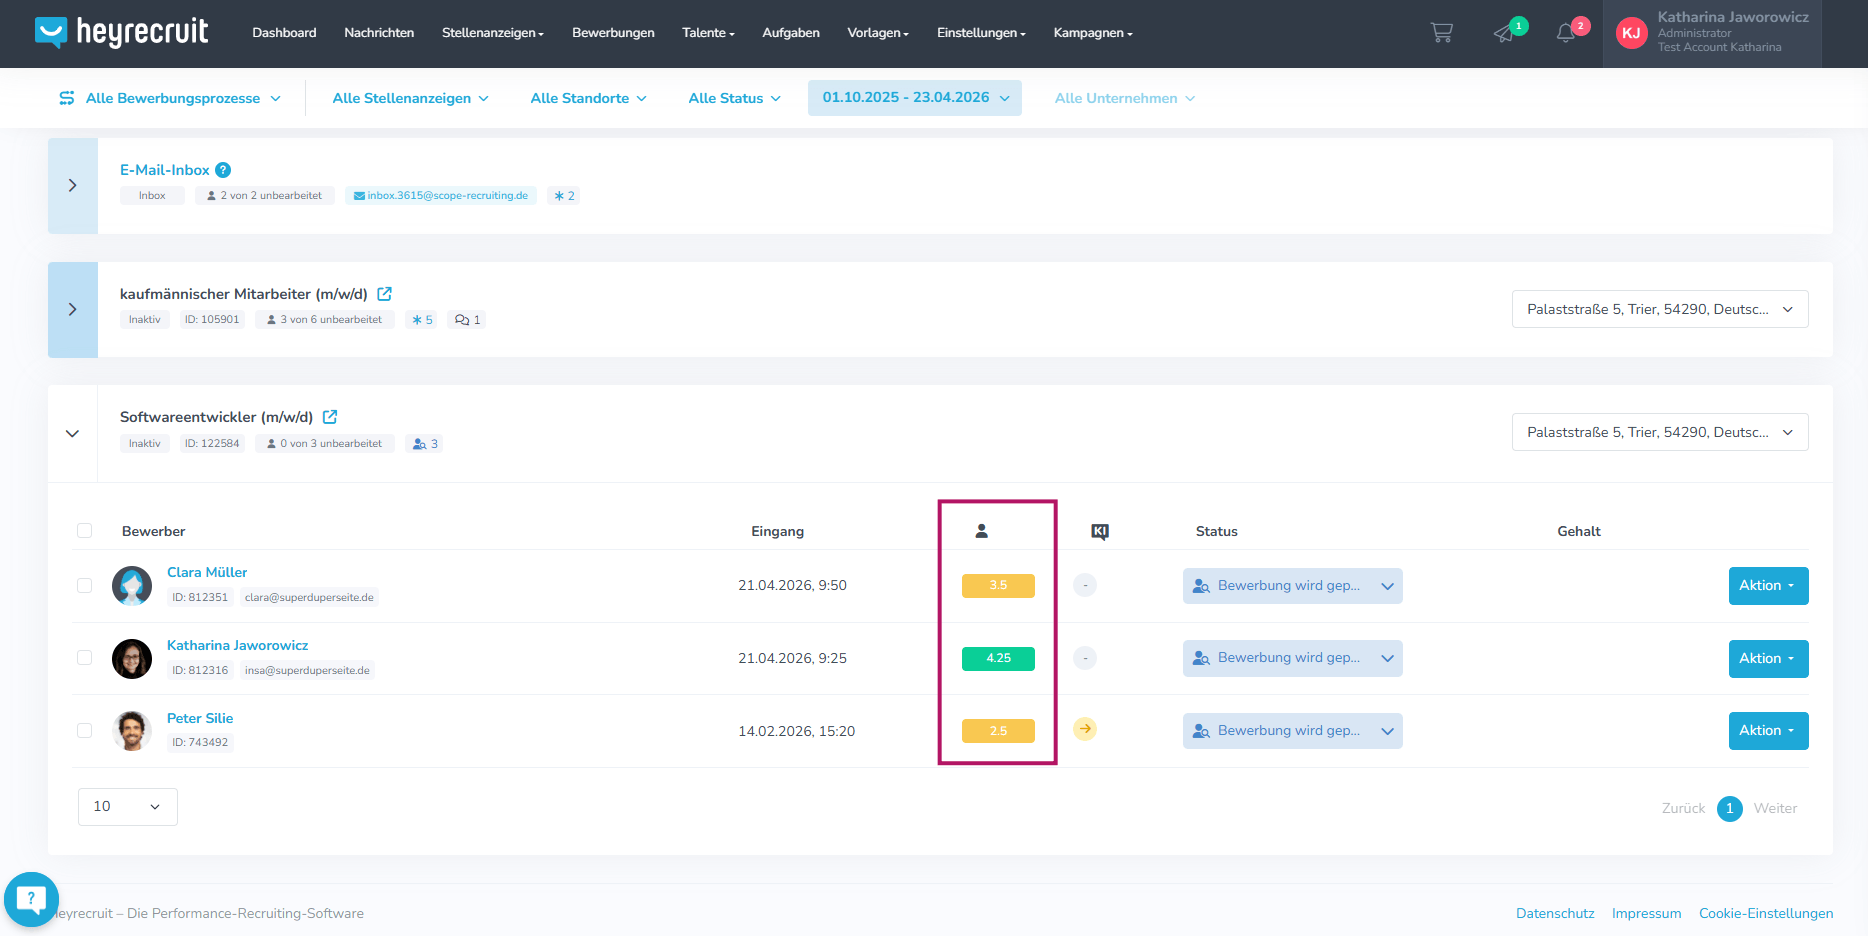Viewport: 1868px width, 936px height.
Task: Open kaufmännischer Mitarbeiter external link icon
Action: click(x=385, y=294)
